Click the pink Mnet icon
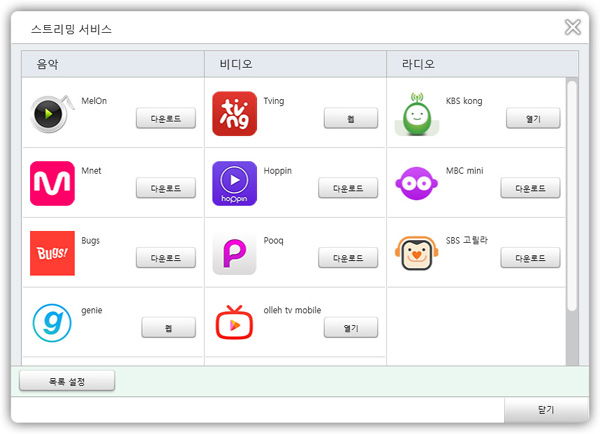600x434 pixels. click(52, 183)
